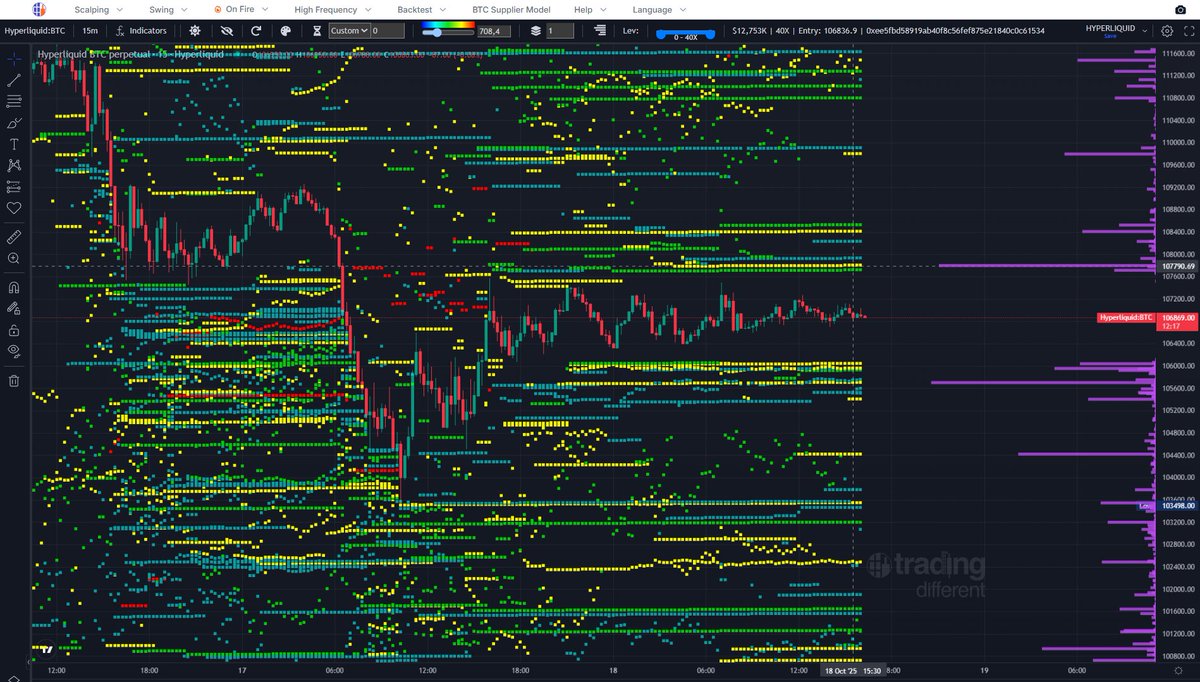Viewport: 1200px width, 682px height.
Task: Click the 111600.00 price axis label
Action: click(x=1177, y=53)
